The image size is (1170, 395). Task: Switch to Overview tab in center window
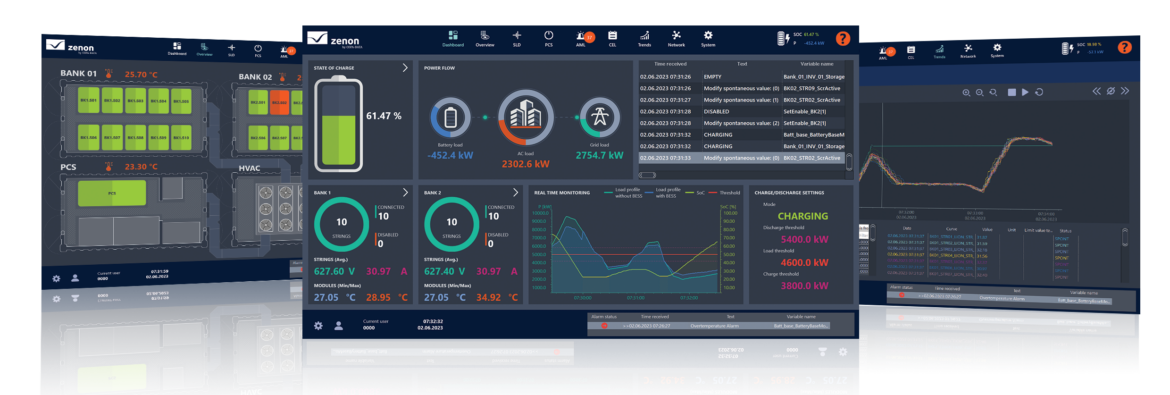pyautogui.click(x=485, y=38)
